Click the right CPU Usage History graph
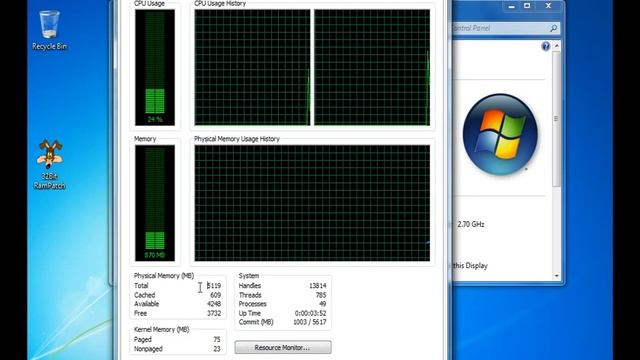 (372, 67)
